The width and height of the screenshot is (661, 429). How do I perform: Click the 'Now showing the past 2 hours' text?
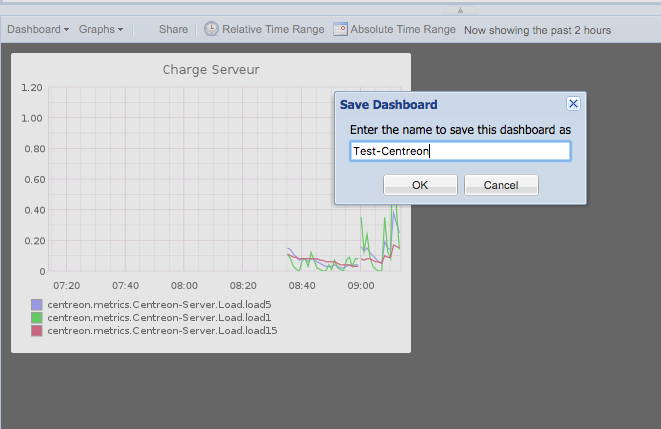point(537,30)
